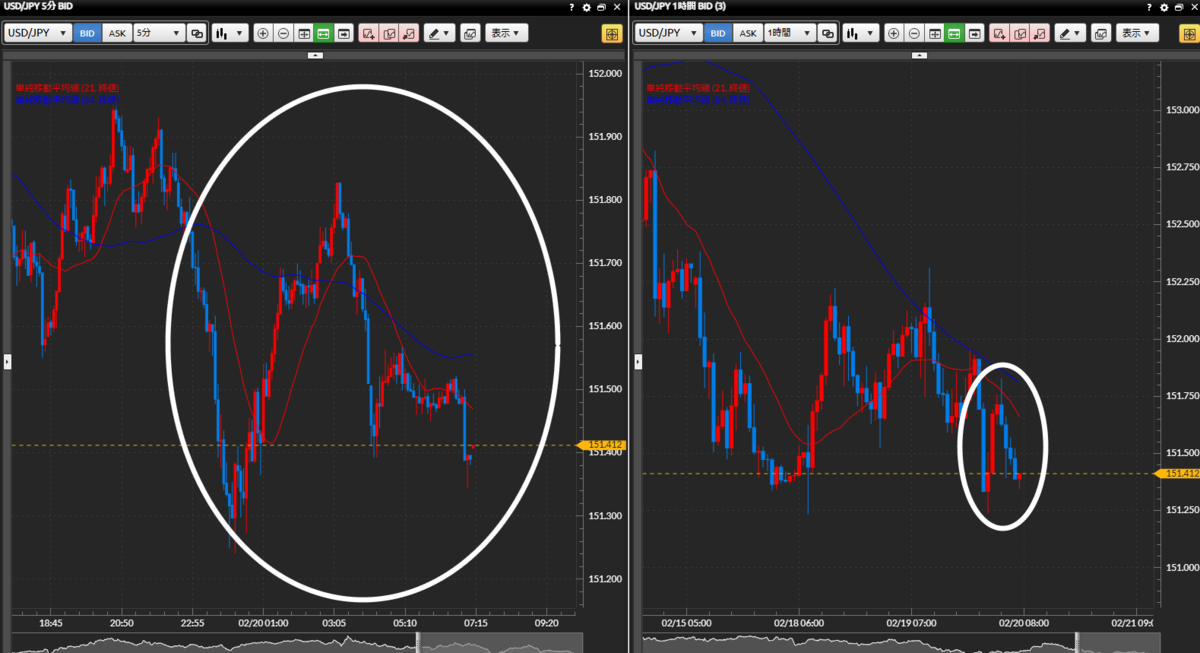The width and height of the screenshot is (1200, 653).
Task: Click the 02/20 08:00 time label in 1時間 chart
Action: tap(1024, 622)
